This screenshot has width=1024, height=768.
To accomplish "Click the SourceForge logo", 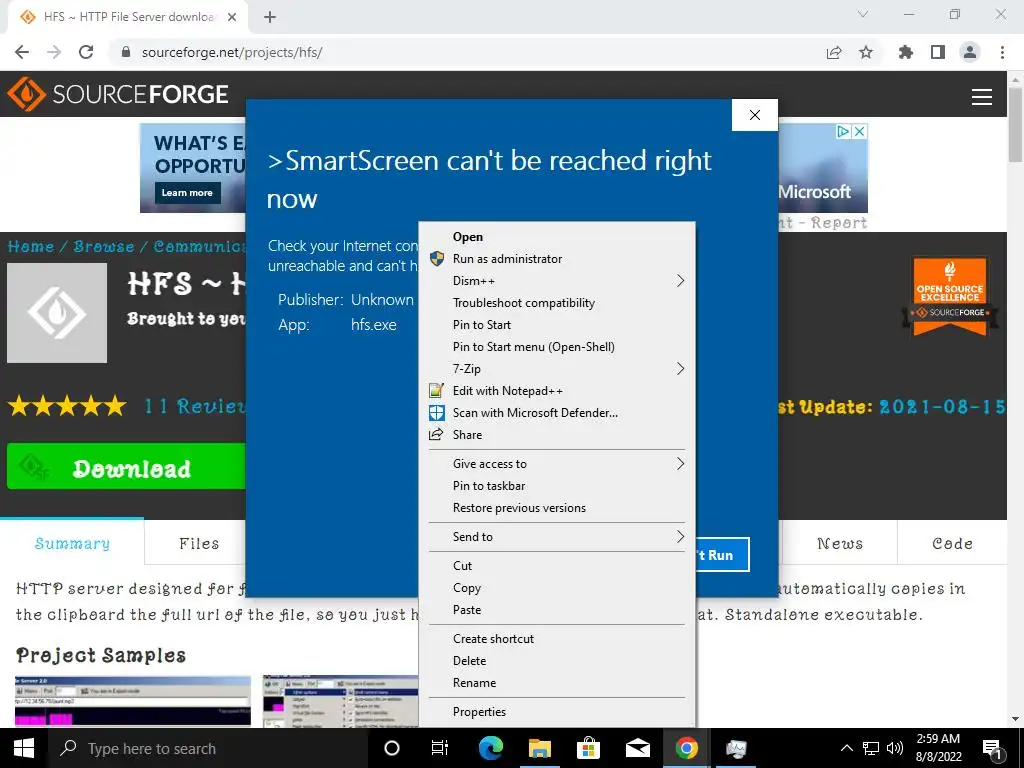I will coord(118,94).
